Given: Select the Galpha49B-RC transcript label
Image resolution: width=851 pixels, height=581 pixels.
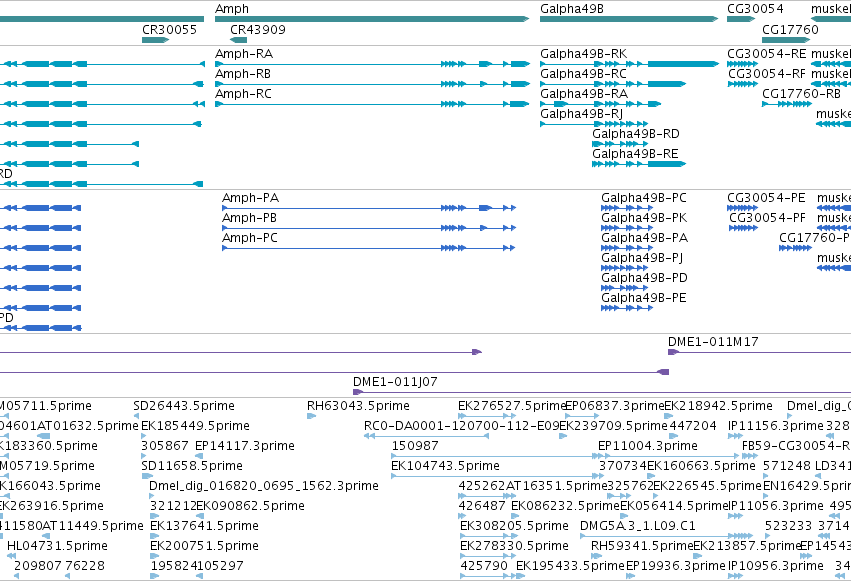Looking at the screenshot, I should [x=583, y=74].
